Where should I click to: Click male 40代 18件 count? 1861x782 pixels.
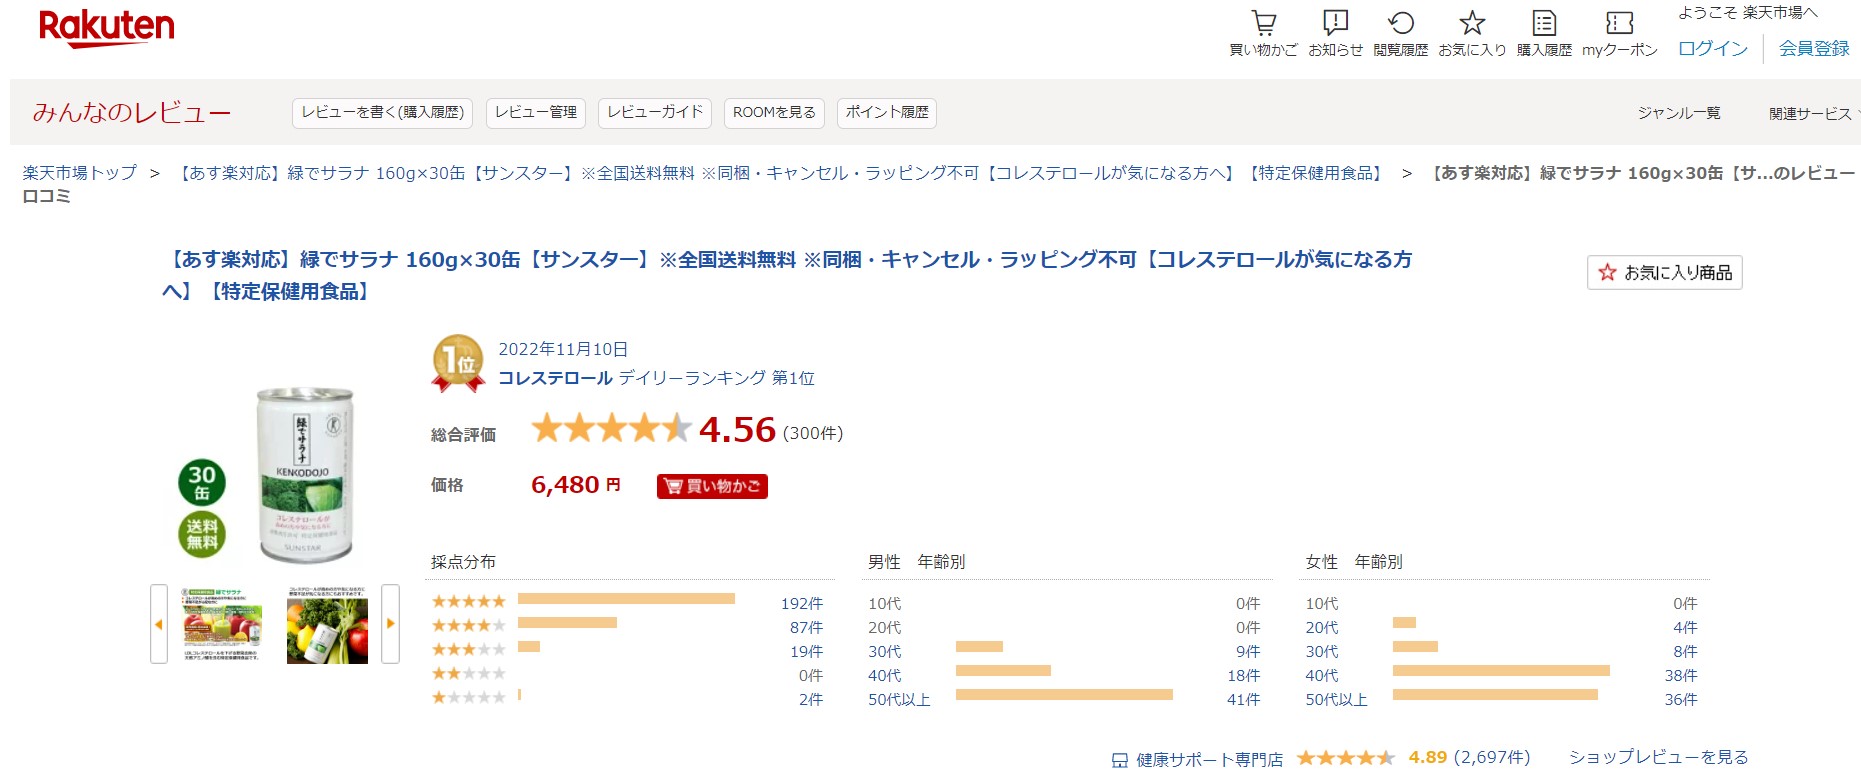pyautogui.click(x=1244, y=675)
